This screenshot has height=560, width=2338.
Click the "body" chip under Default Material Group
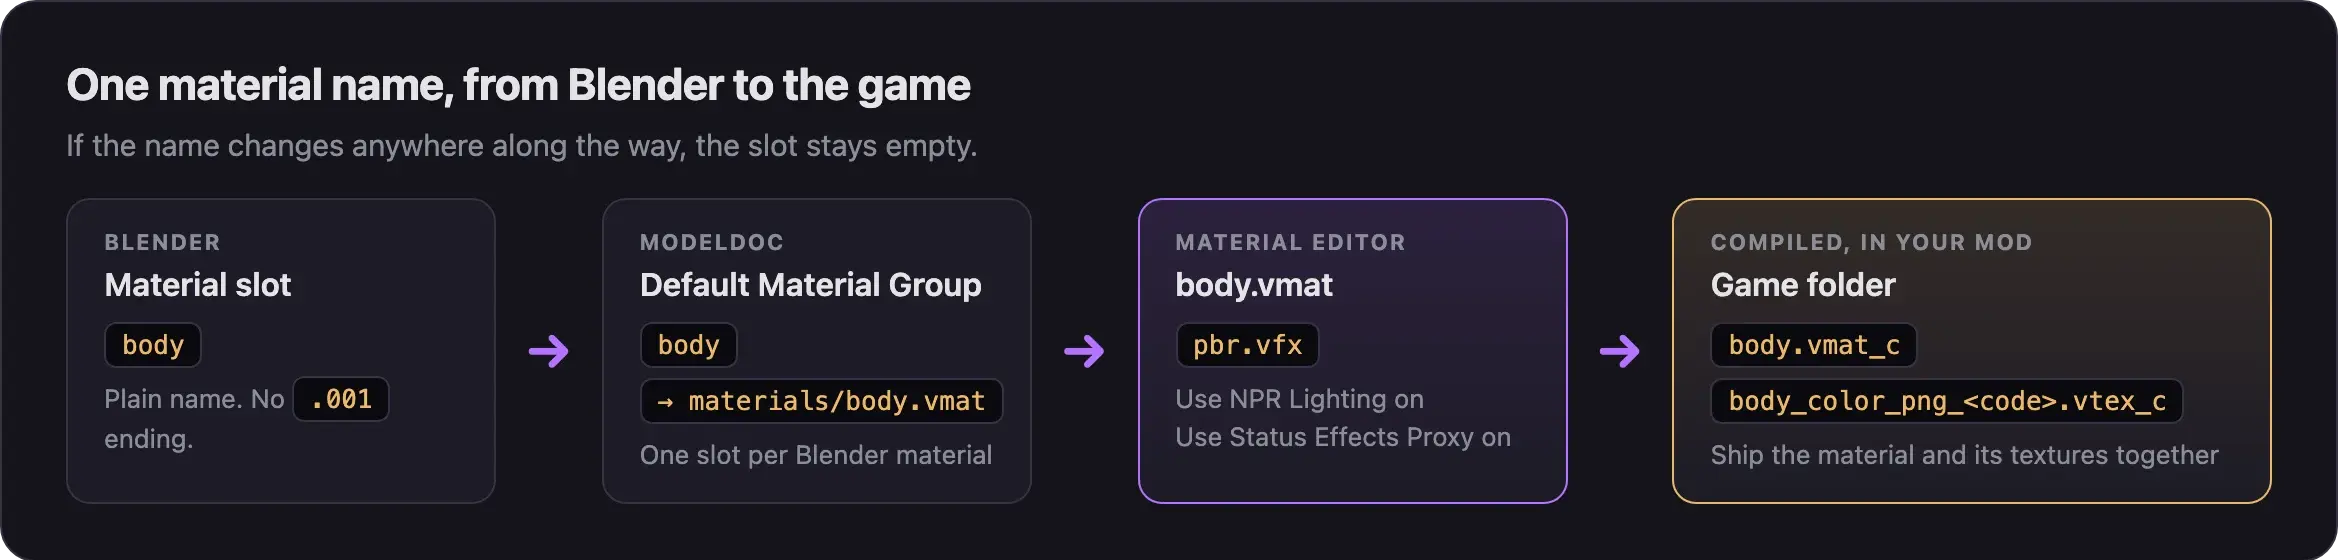(x=689, y=345)
